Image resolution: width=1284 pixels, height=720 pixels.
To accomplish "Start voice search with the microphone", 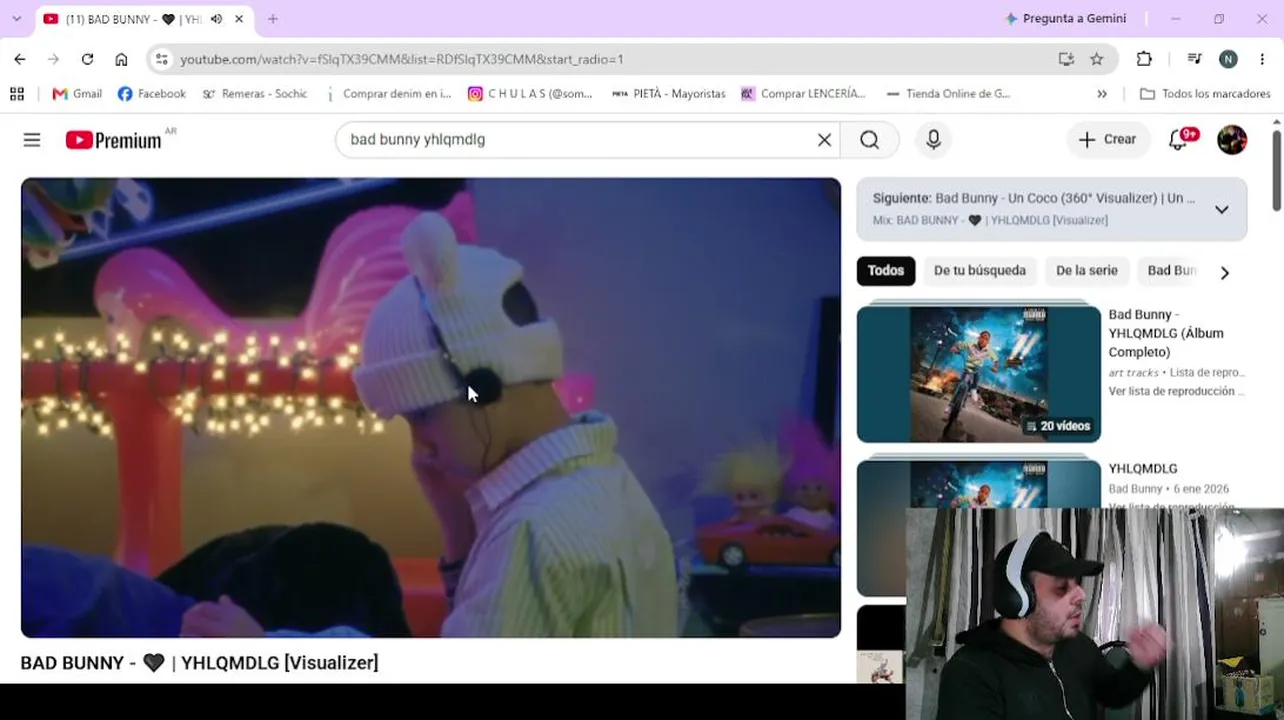I will click(933, 140).
